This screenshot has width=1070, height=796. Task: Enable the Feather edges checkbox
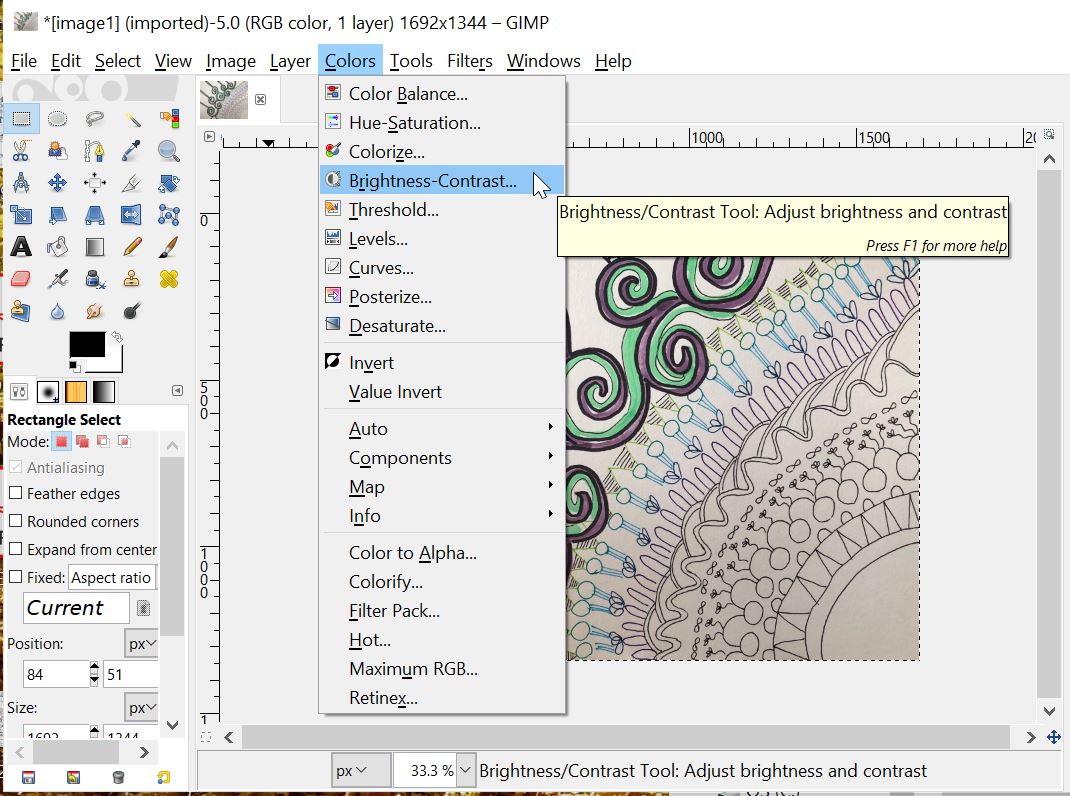16,493
